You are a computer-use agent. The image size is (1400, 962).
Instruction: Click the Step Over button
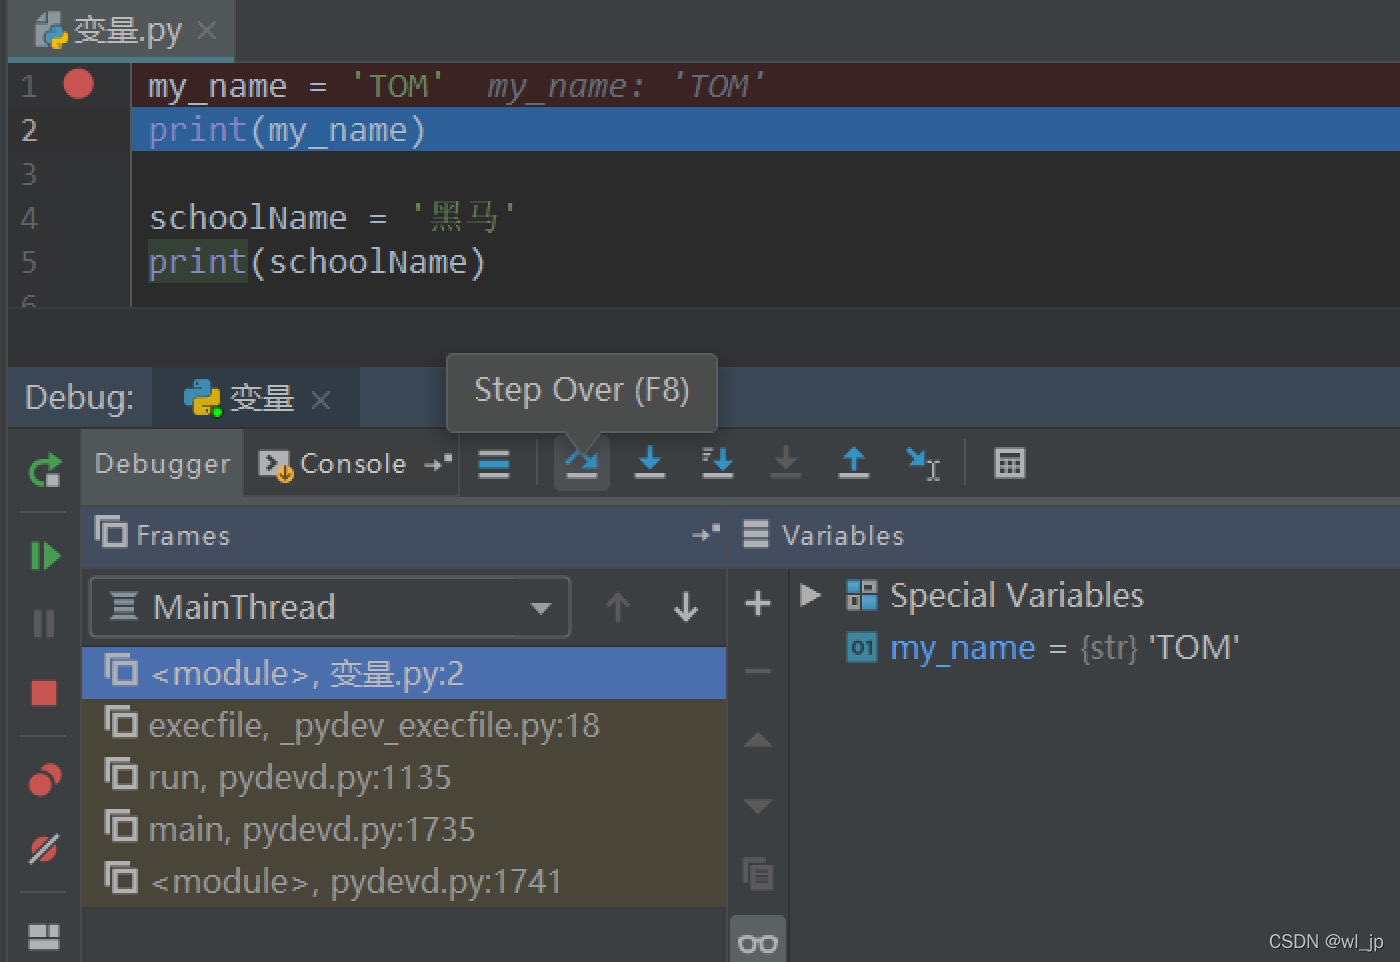[x=582, y=463]
